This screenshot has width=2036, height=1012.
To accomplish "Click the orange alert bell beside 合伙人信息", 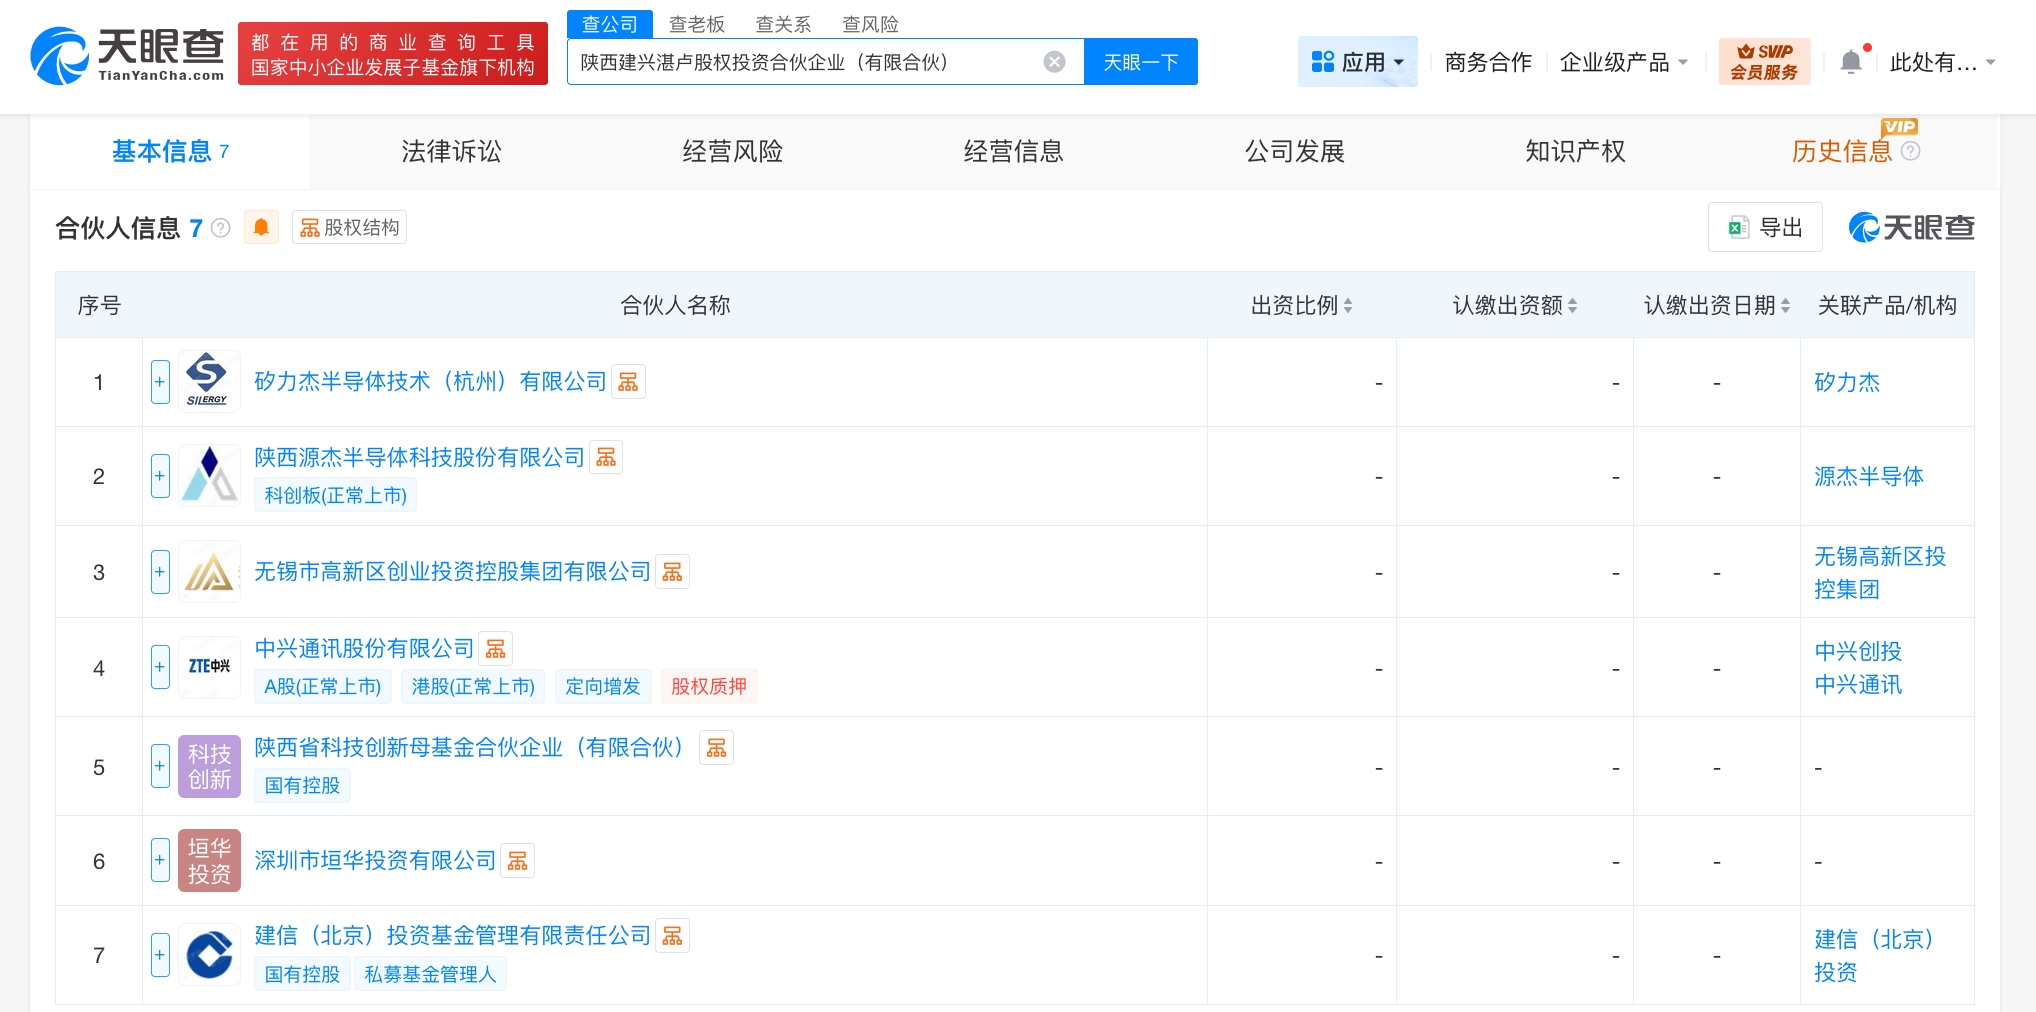I will tap(261, 228).
